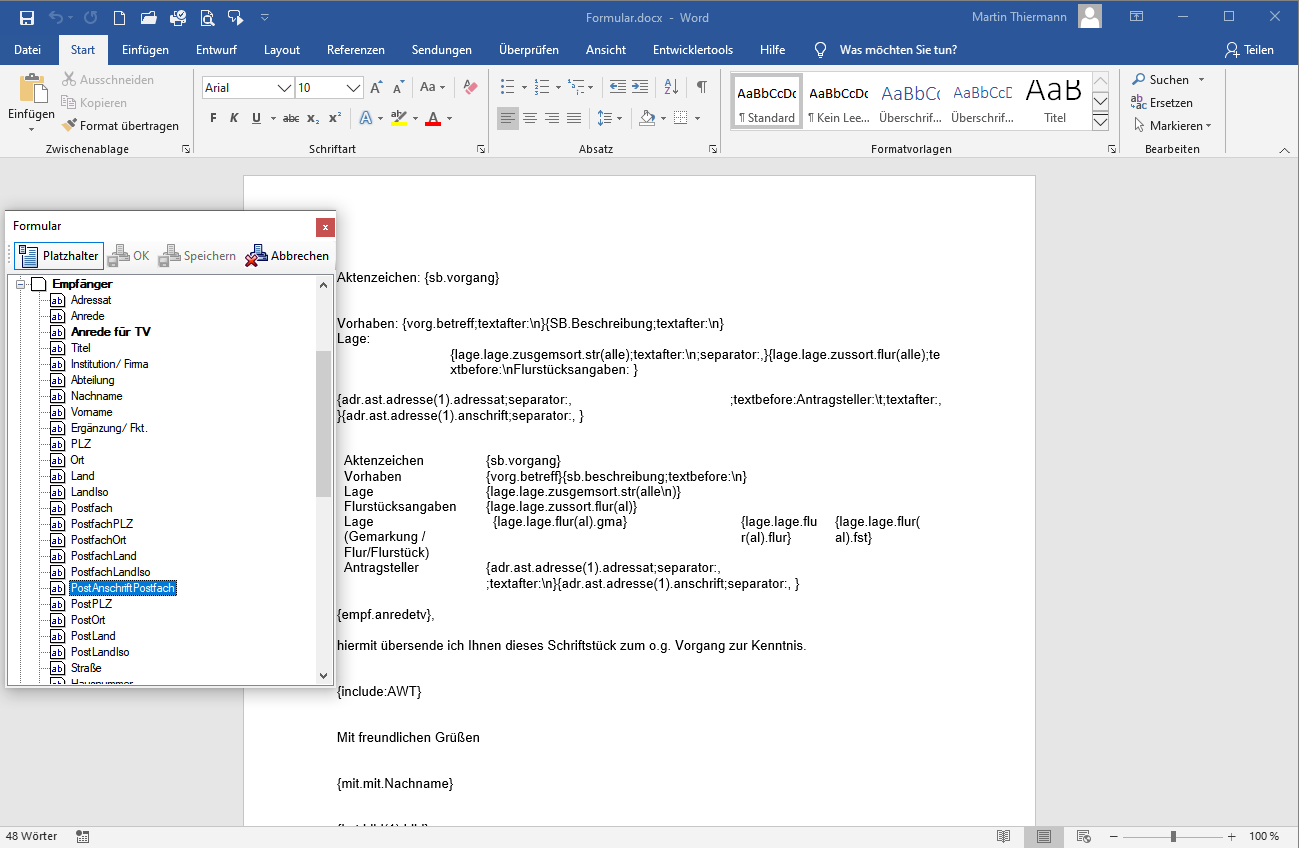This screenshot has width=1299, height=848.
Task: Collapse the Empfänger tree node
Action: point(20,284)
